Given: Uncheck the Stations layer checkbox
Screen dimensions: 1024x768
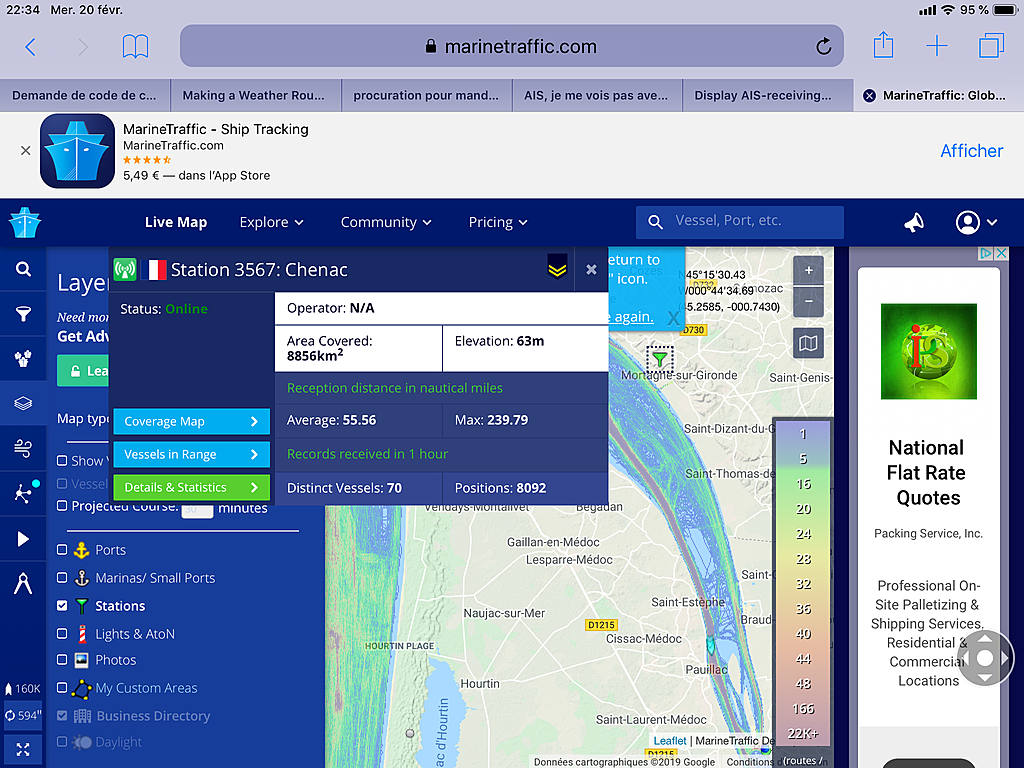Looking at the screenshot, I should tap(62, 605).
